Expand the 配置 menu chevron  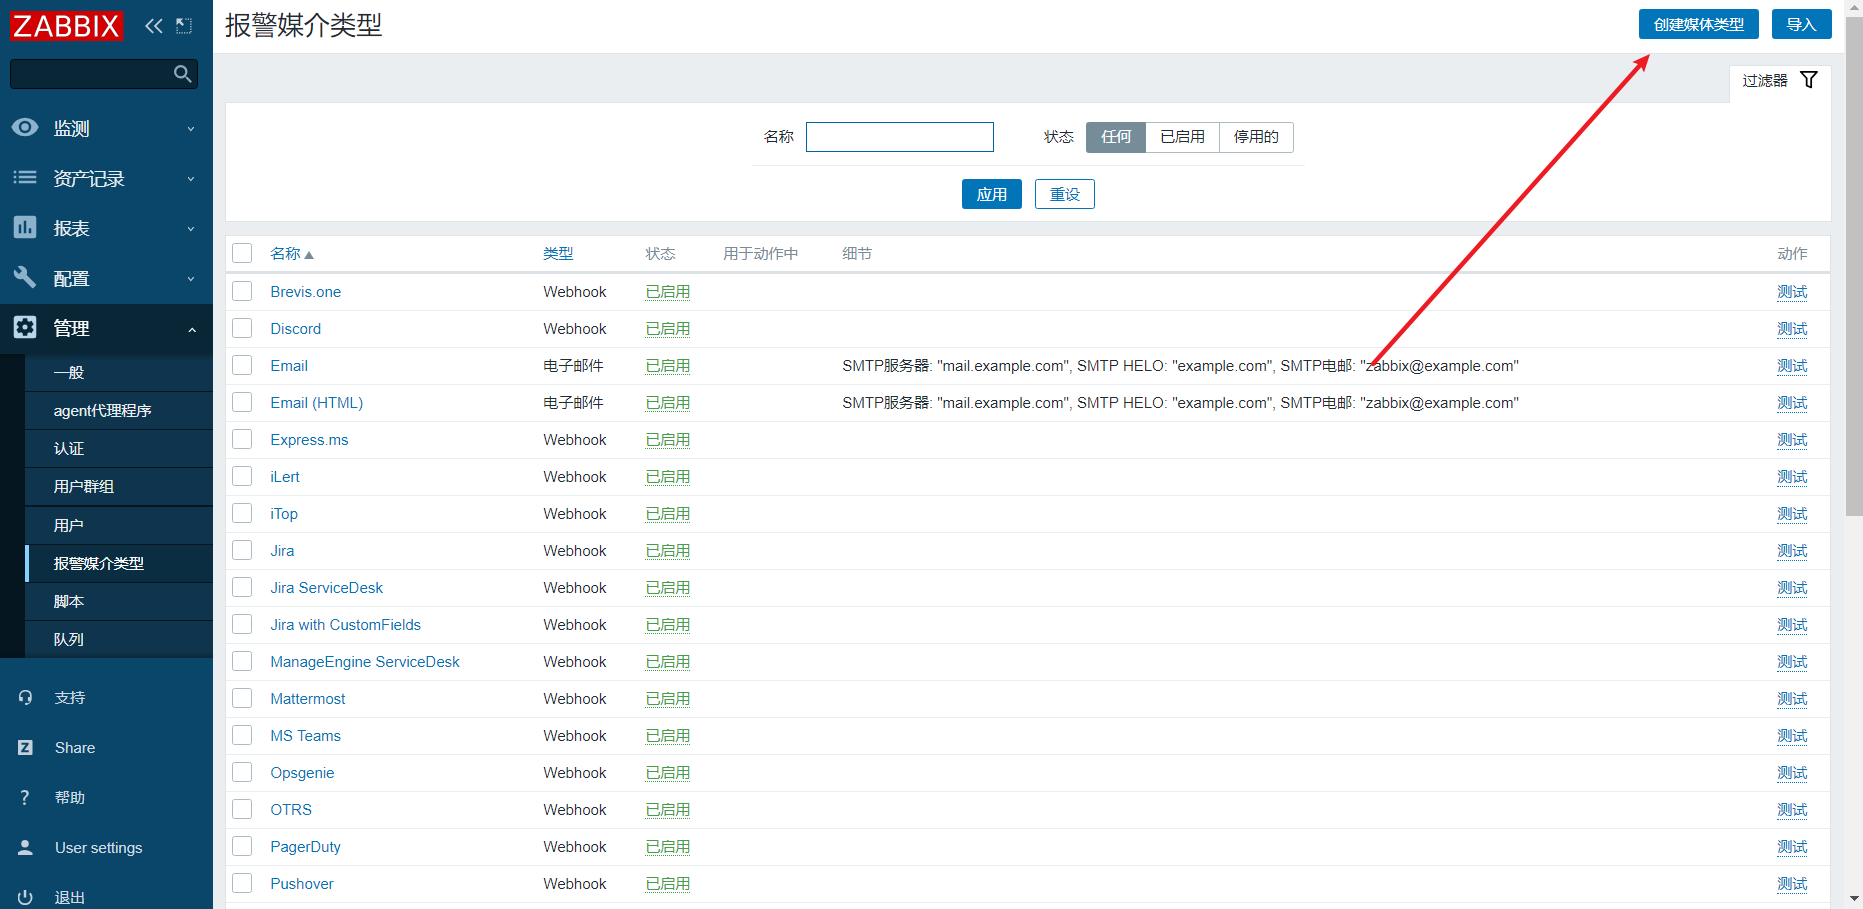[191, 279]
